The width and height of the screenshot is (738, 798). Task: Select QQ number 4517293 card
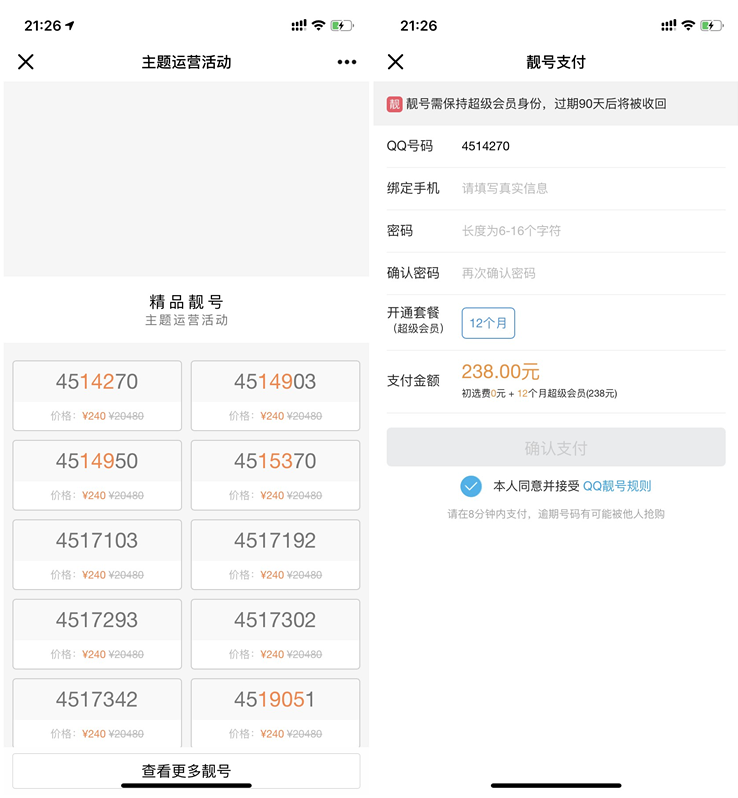(97, 634)
